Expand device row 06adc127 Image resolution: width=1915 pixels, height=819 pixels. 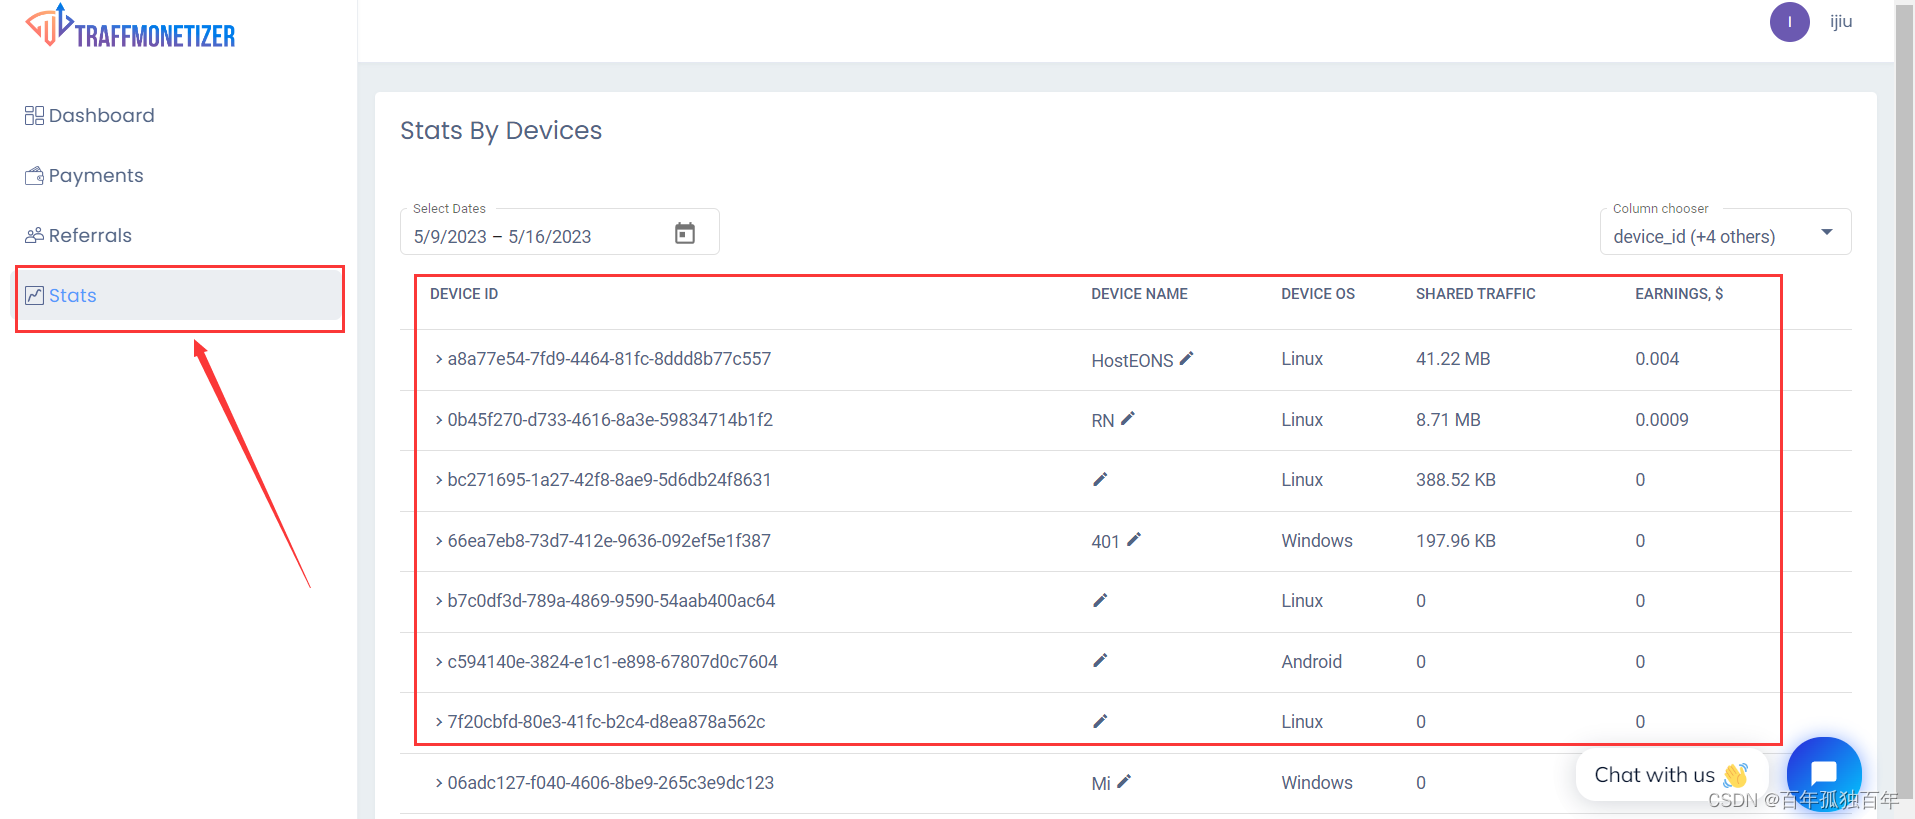pyautogui.click(x=439, y=783)
